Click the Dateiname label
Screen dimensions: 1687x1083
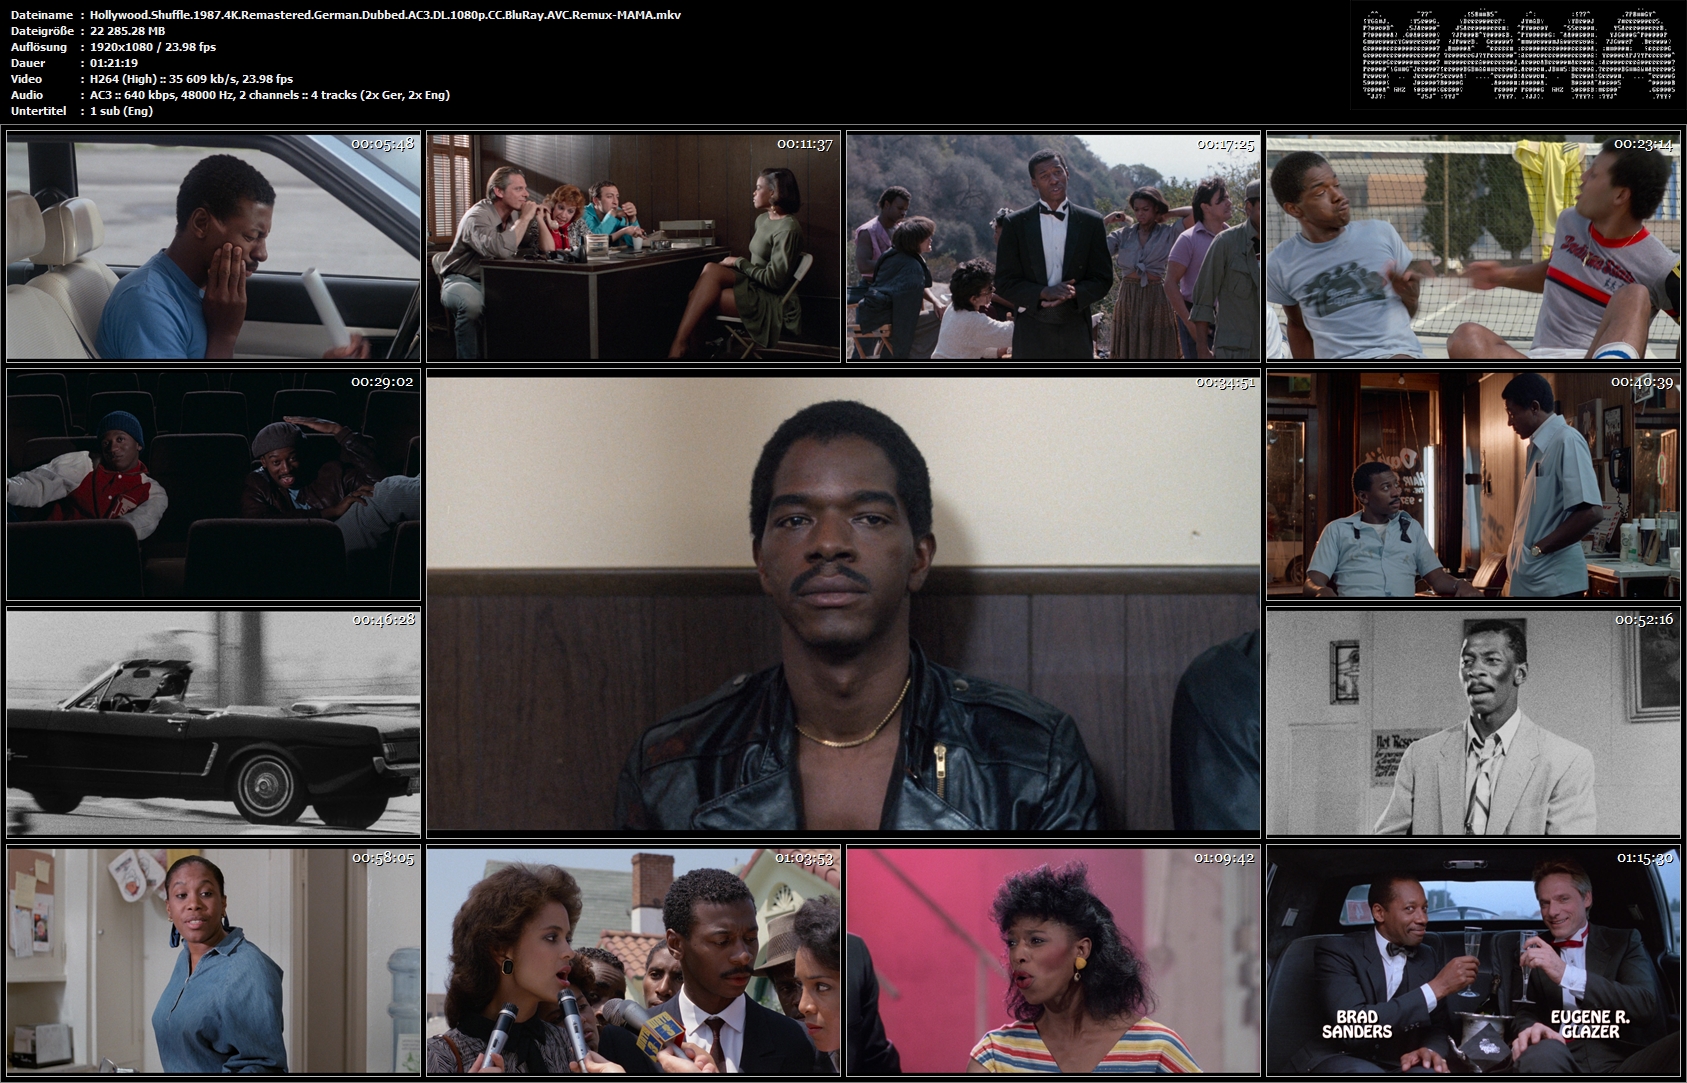pos(41,15)
